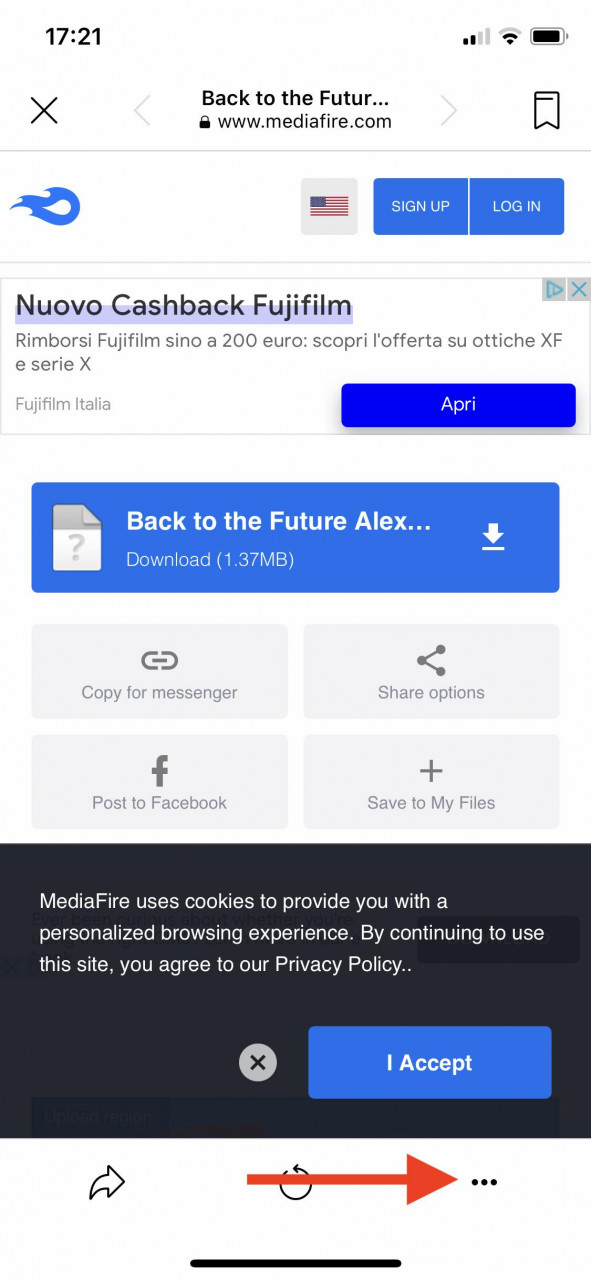The image size is (591, 1280).
Task: Go forward with the right chevron arrow
Action: click(449, 110)
